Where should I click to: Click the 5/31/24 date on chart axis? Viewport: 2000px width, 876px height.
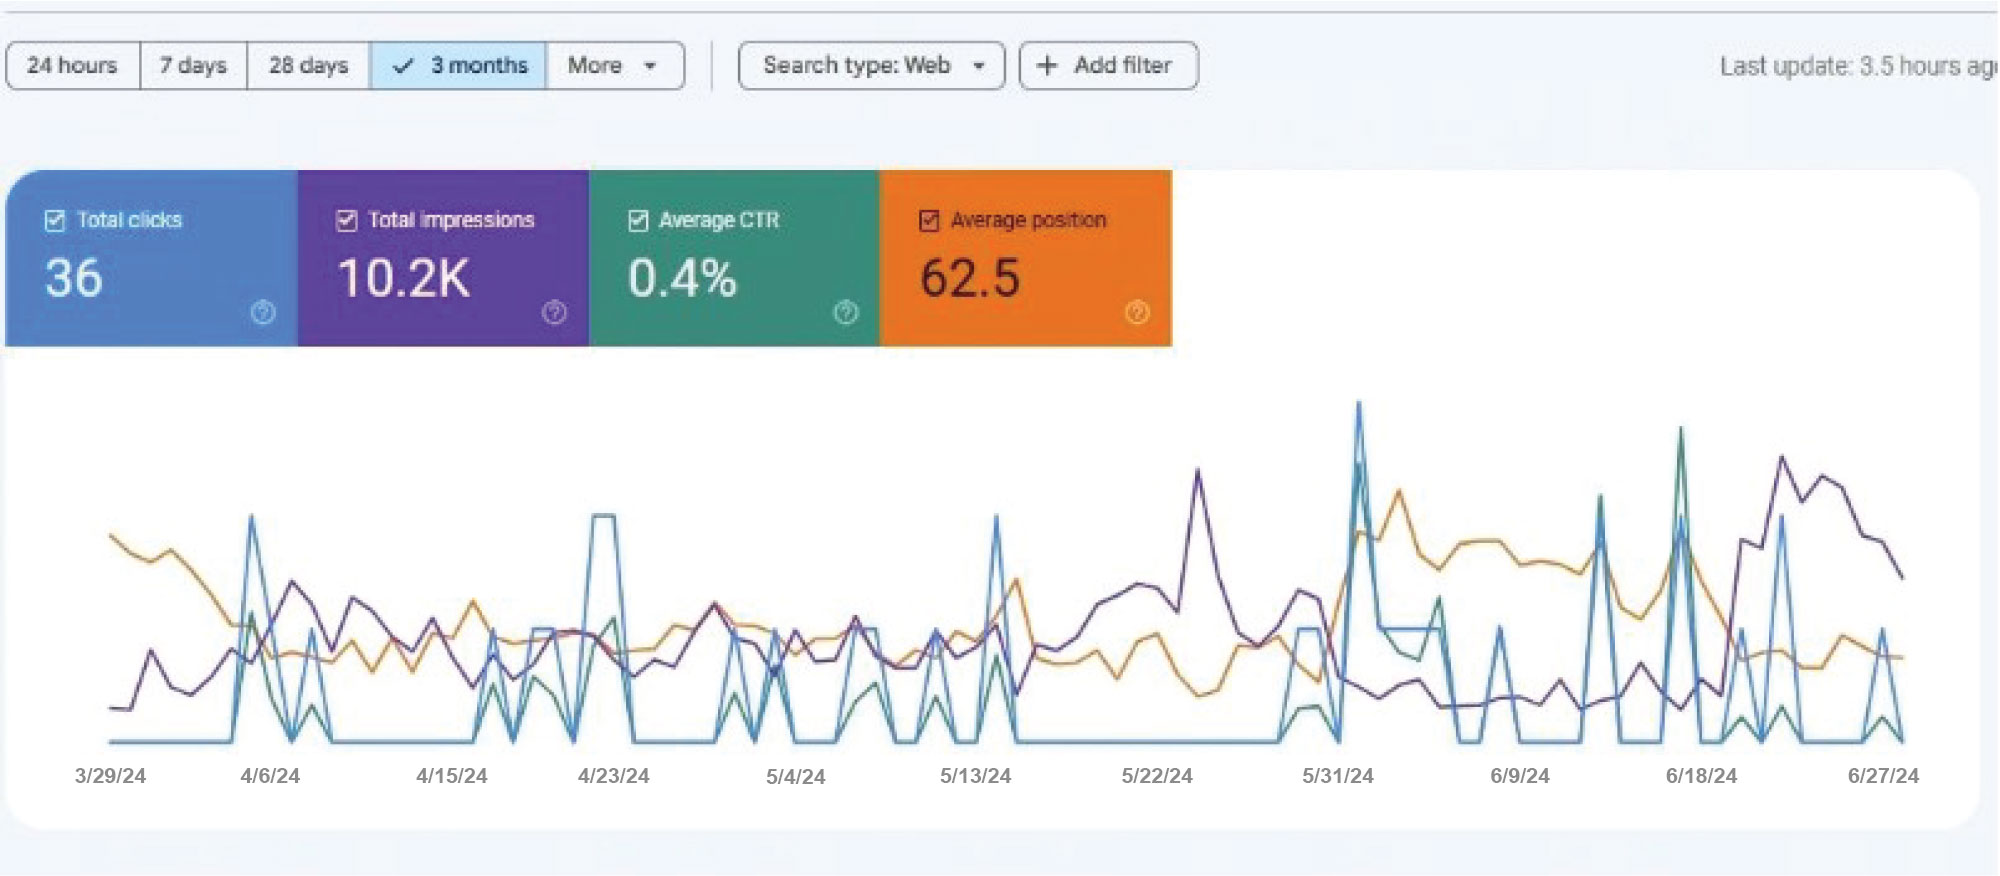pyautogui.click(x=1337, y=776)
